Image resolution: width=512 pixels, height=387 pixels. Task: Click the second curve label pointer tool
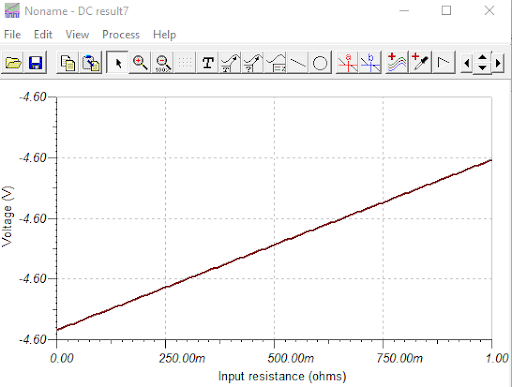pos(253,63)
